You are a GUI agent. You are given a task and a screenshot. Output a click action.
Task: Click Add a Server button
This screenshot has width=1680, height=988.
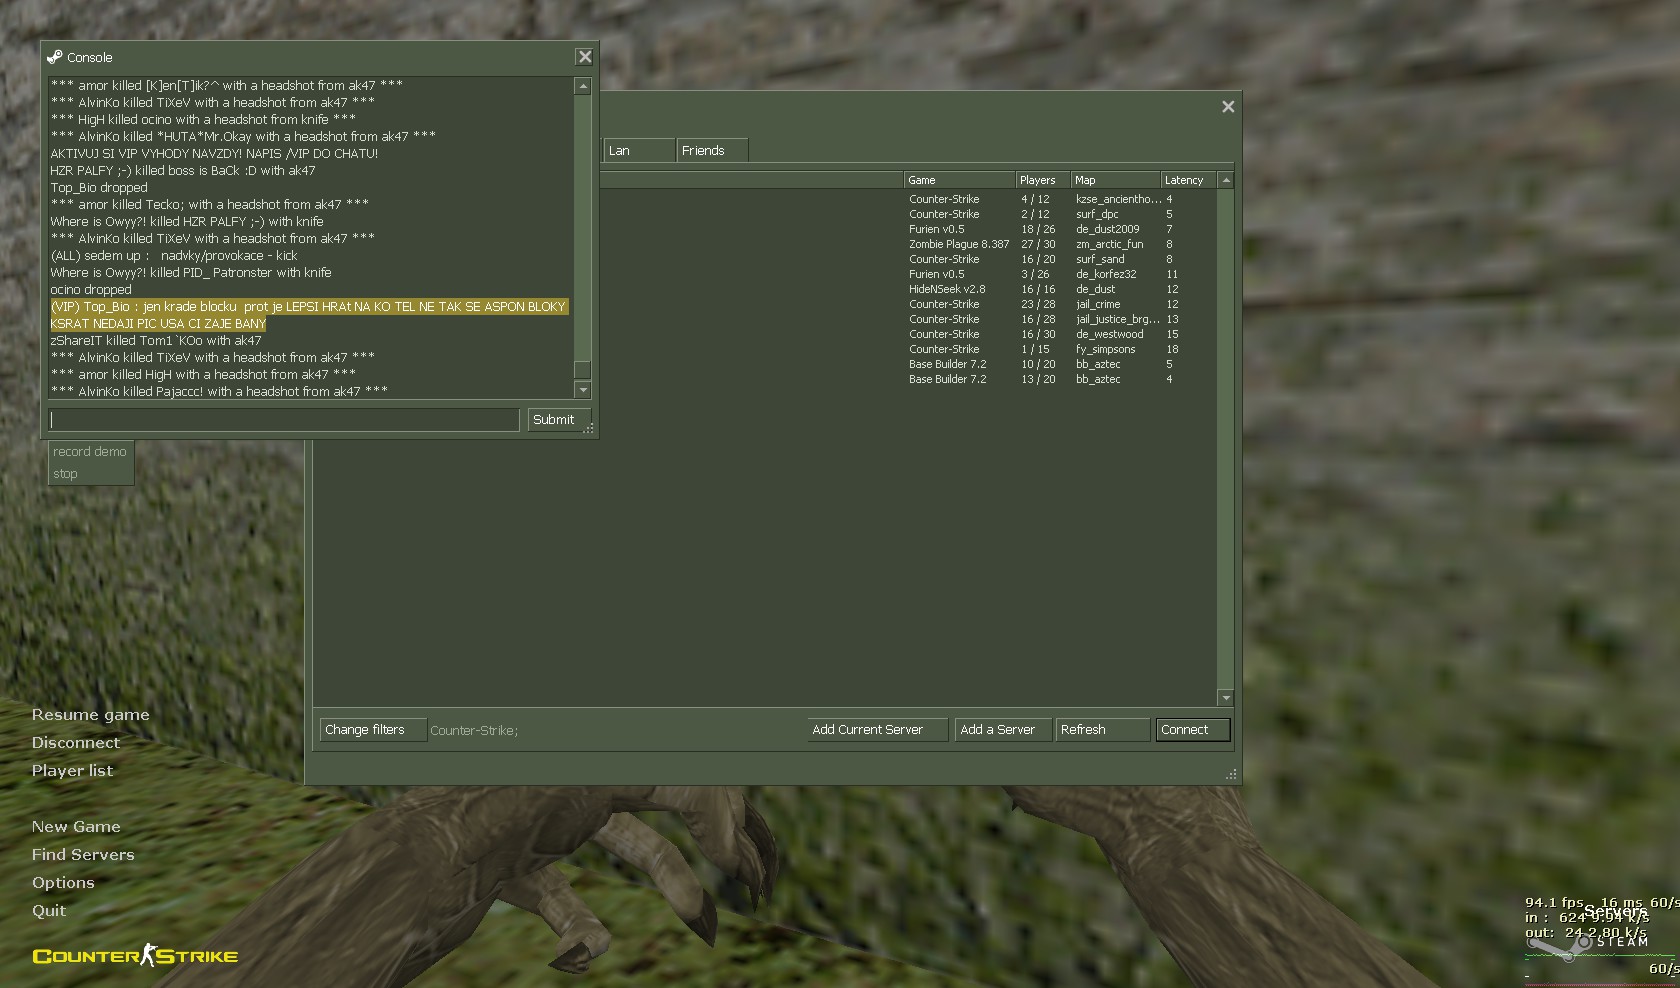click(1003, 730)
